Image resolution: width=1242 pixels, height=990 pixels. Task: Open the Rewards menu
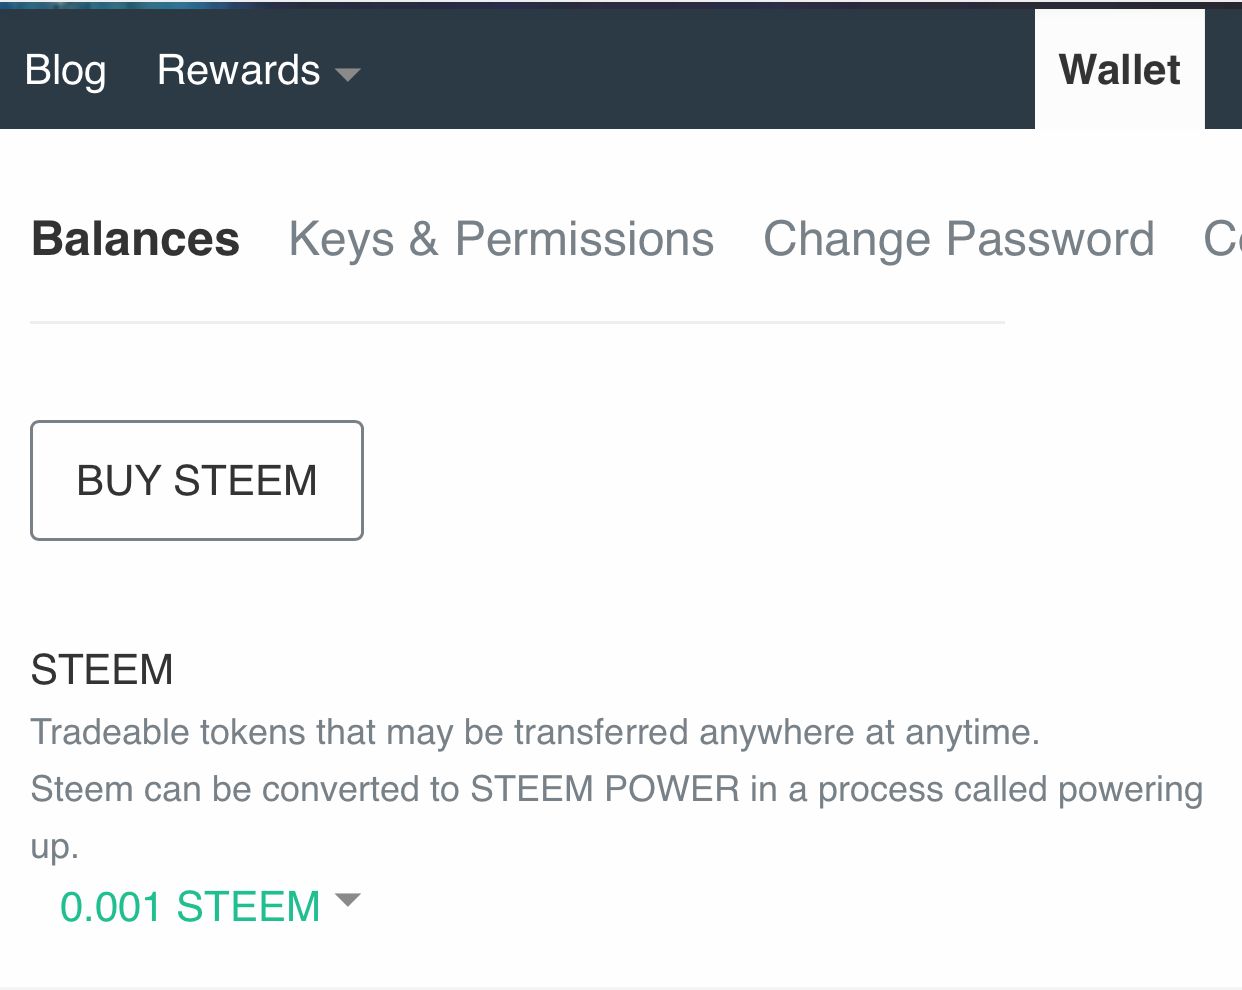click(238, 71)
